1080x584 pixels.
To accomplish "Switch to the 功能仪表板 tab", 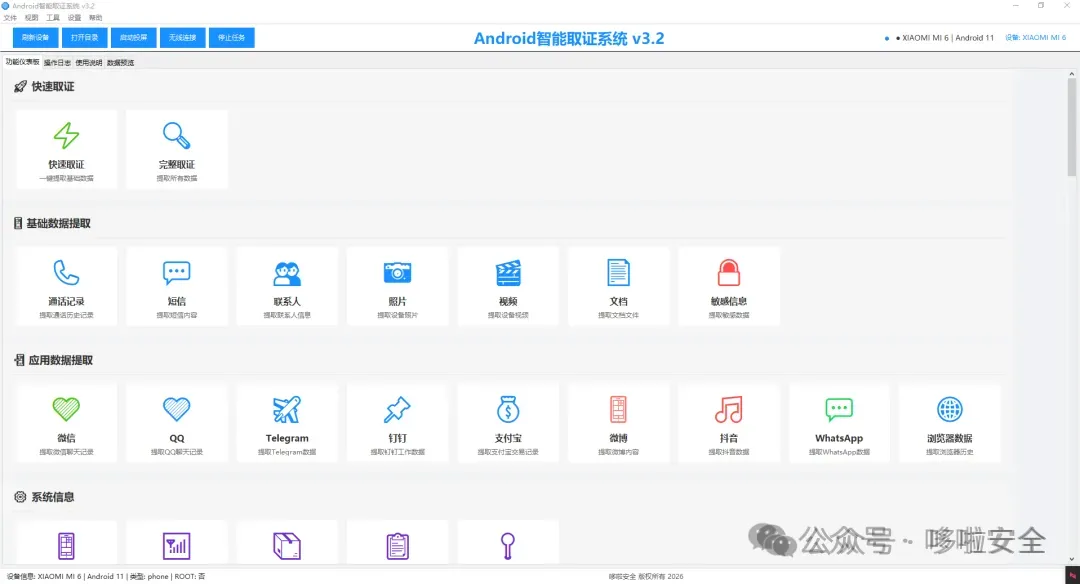I will click(x=23, y=62).
